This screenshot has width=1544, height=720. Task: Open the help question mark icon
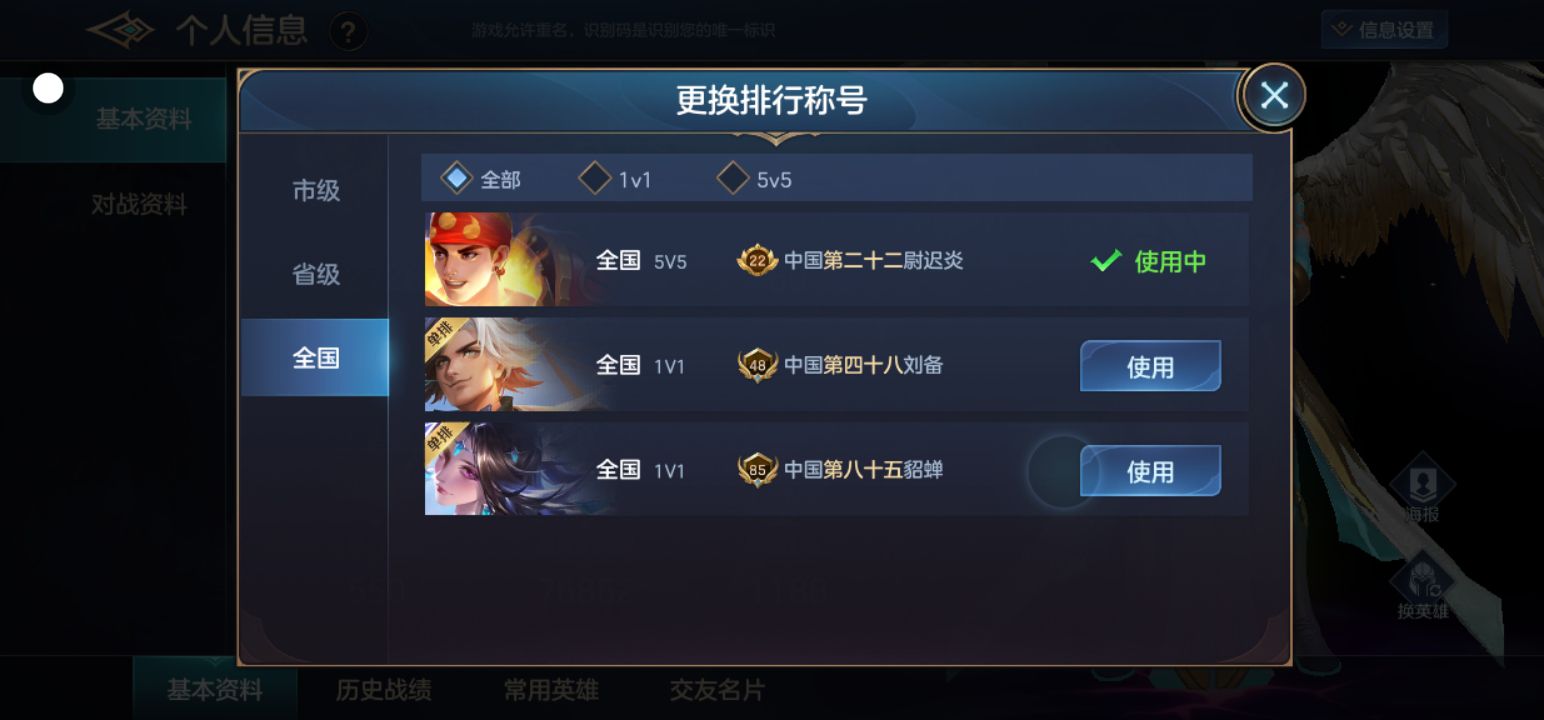(x=348, y=33)
